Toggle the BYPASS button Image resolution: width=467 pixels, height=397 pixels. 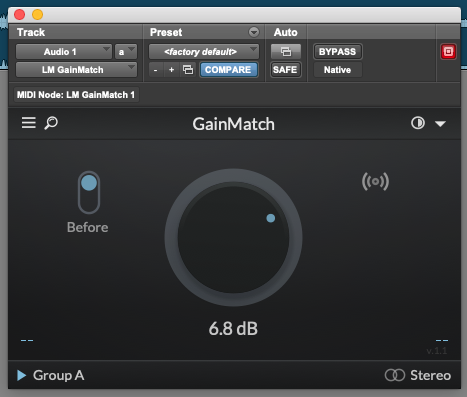(x=337, y=52)
